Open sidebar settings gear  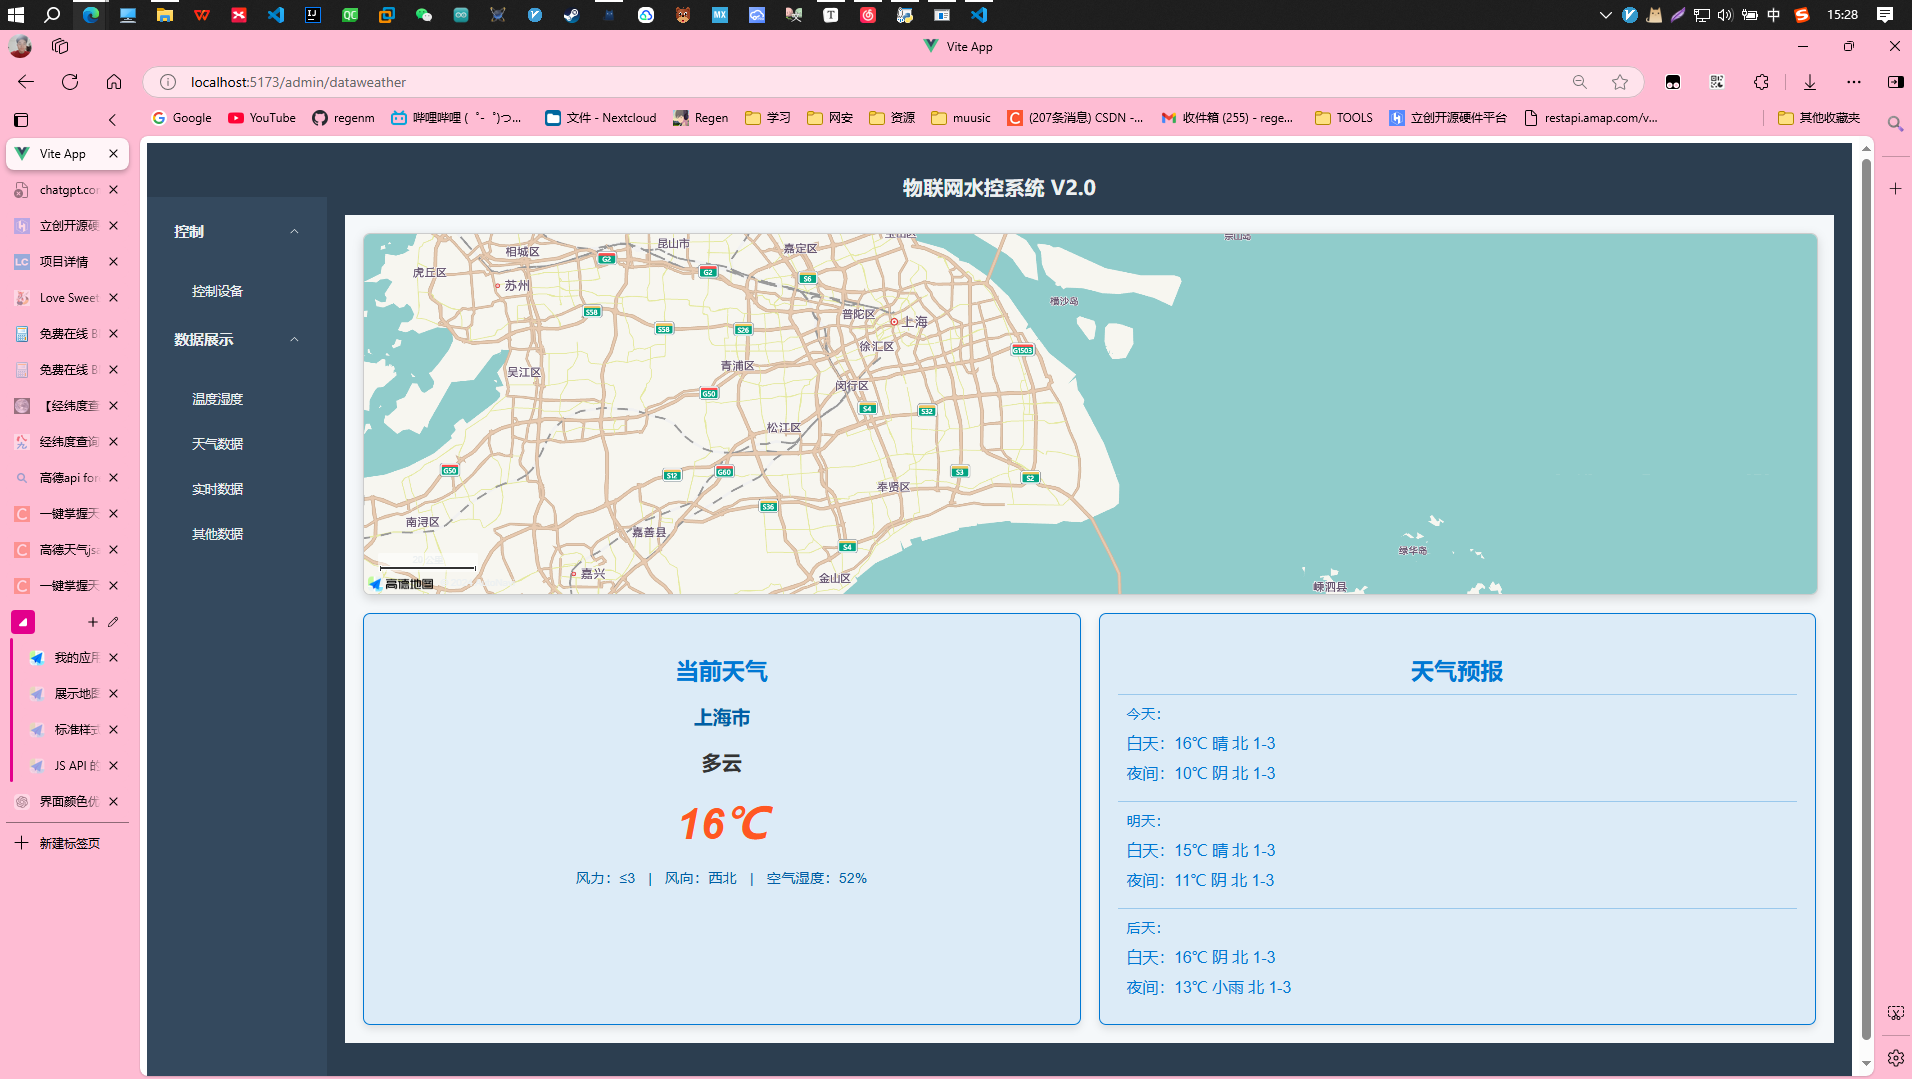point(1895,1057)
